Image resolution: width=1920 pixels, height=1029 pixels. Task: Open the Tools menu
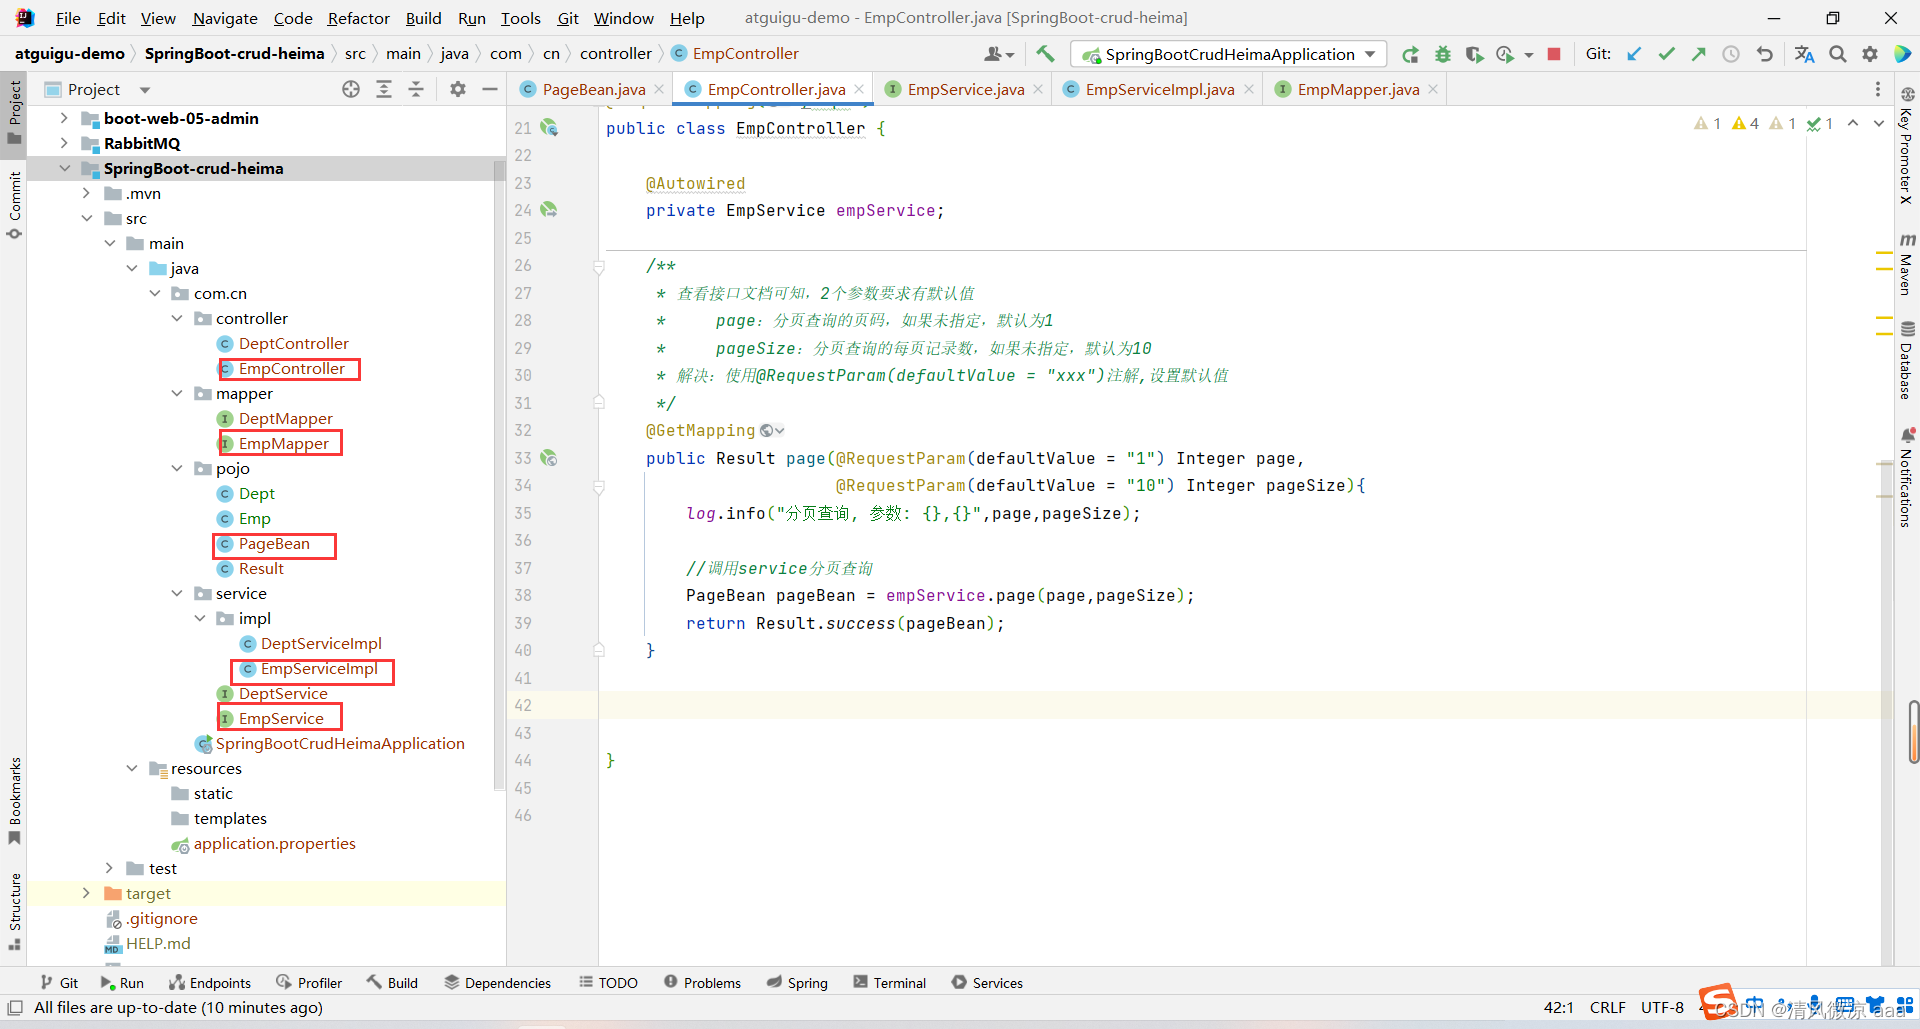[x=520, y=18]
